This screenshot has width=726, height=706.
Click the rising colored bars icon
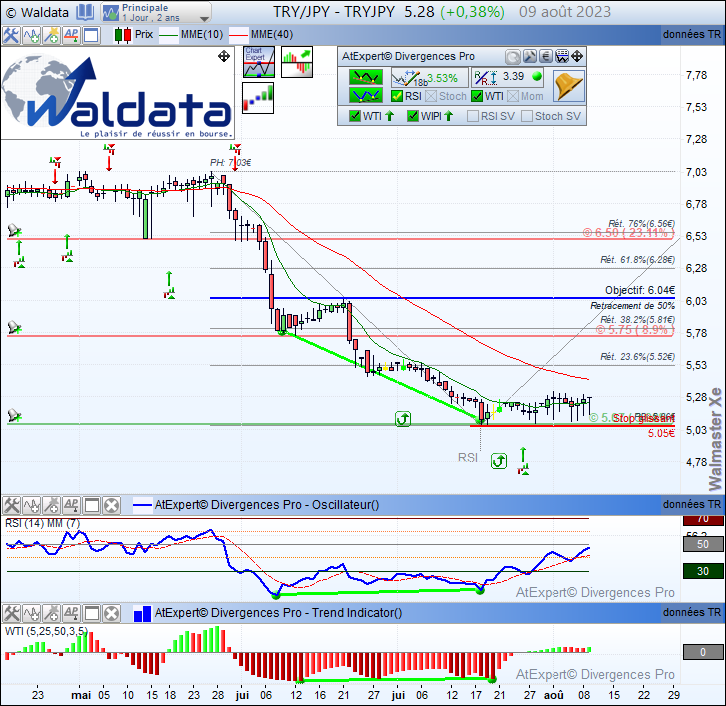[x=258, y=98]
